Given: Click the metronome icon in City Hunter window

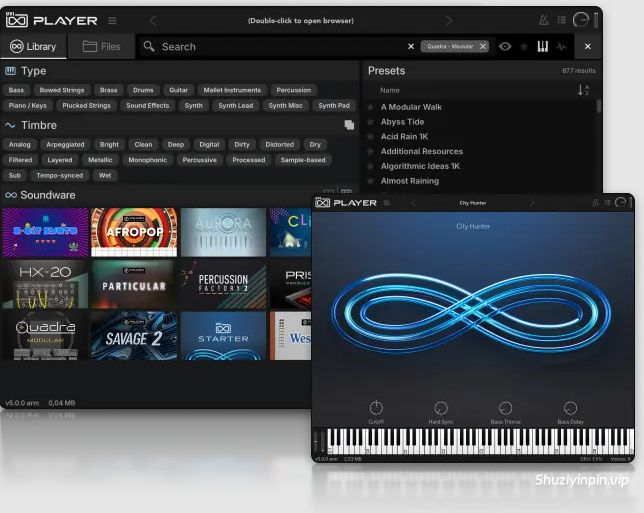Looking at the screenshot, I should 595,202.
